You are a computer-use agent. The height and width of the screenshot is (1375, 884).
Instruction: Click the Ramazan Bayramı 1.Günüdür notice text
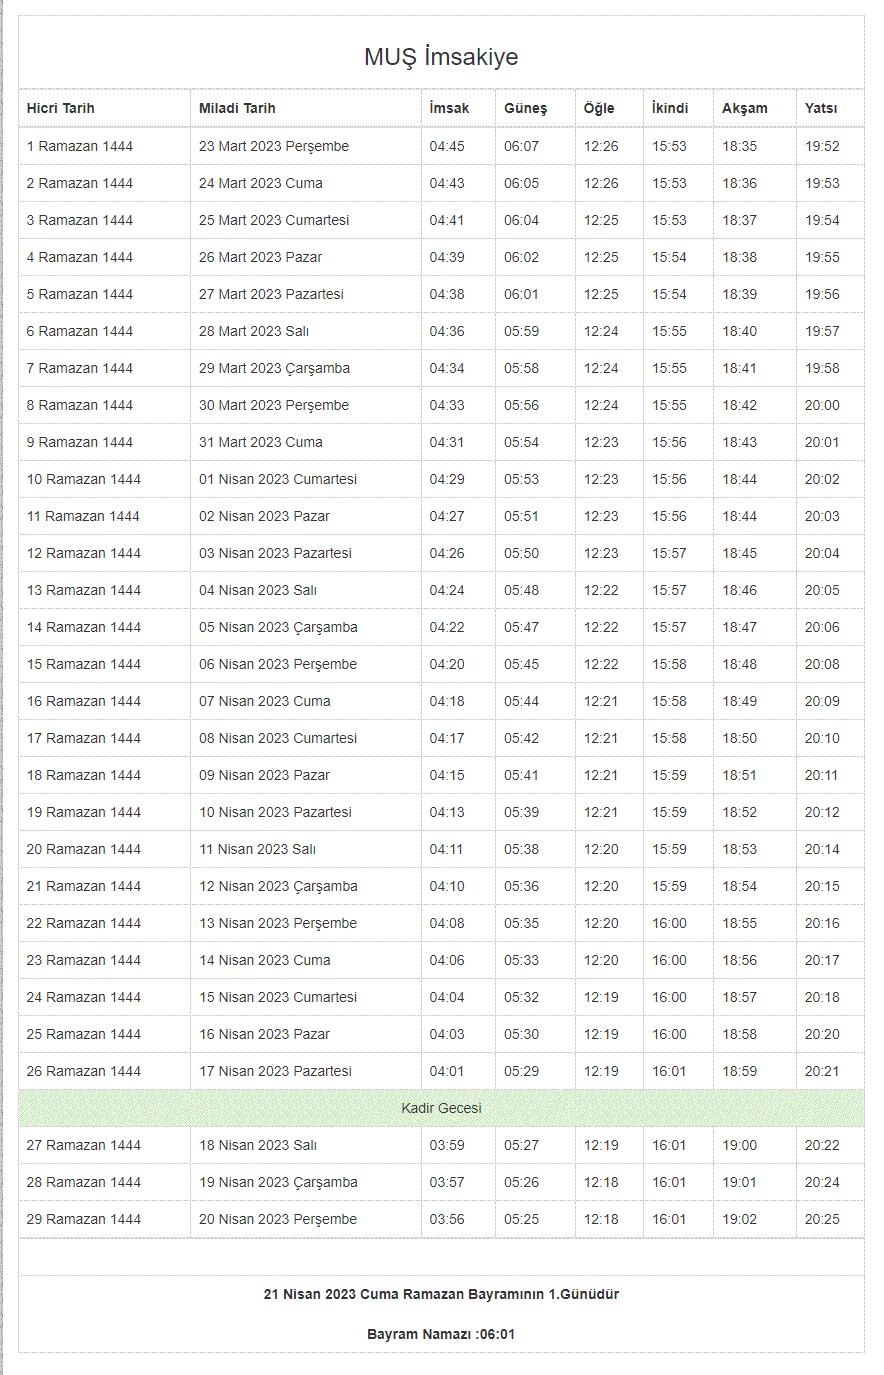pyautogui.click(x=441, y=1294)
